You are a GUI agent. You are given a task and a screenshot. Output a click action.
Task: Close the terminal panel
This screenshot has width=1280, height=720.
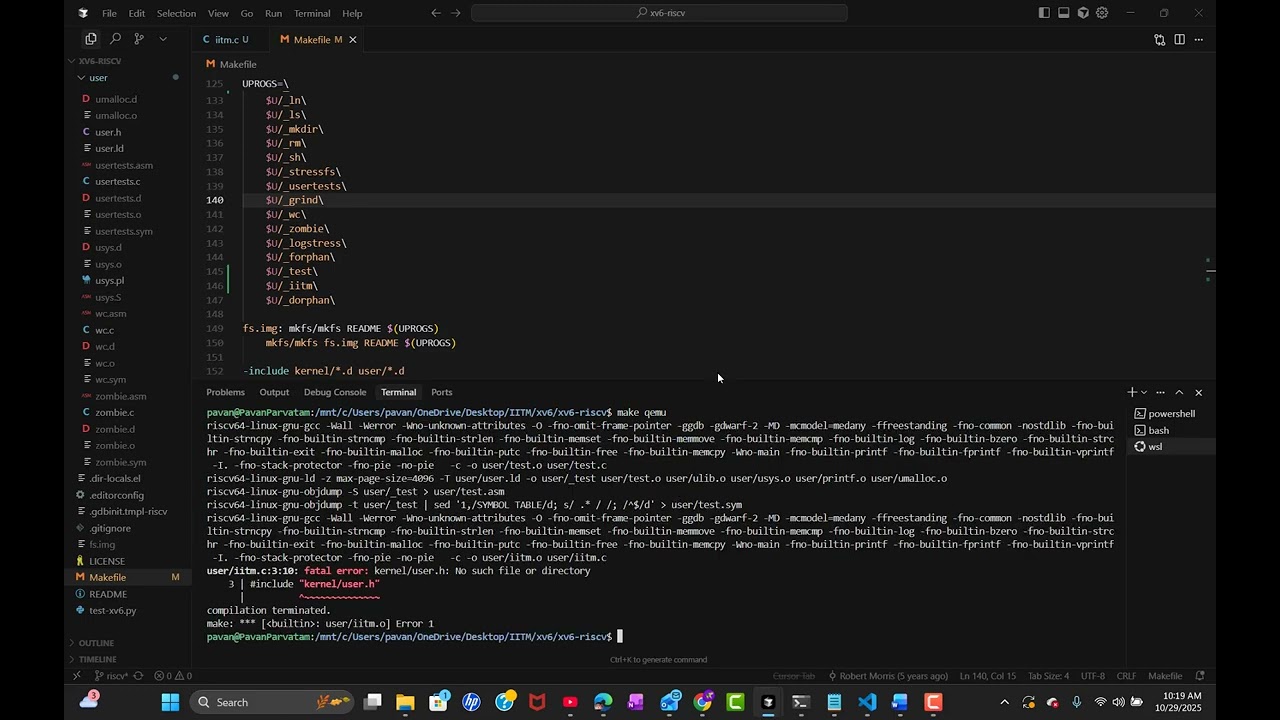tap(1198, 392)
